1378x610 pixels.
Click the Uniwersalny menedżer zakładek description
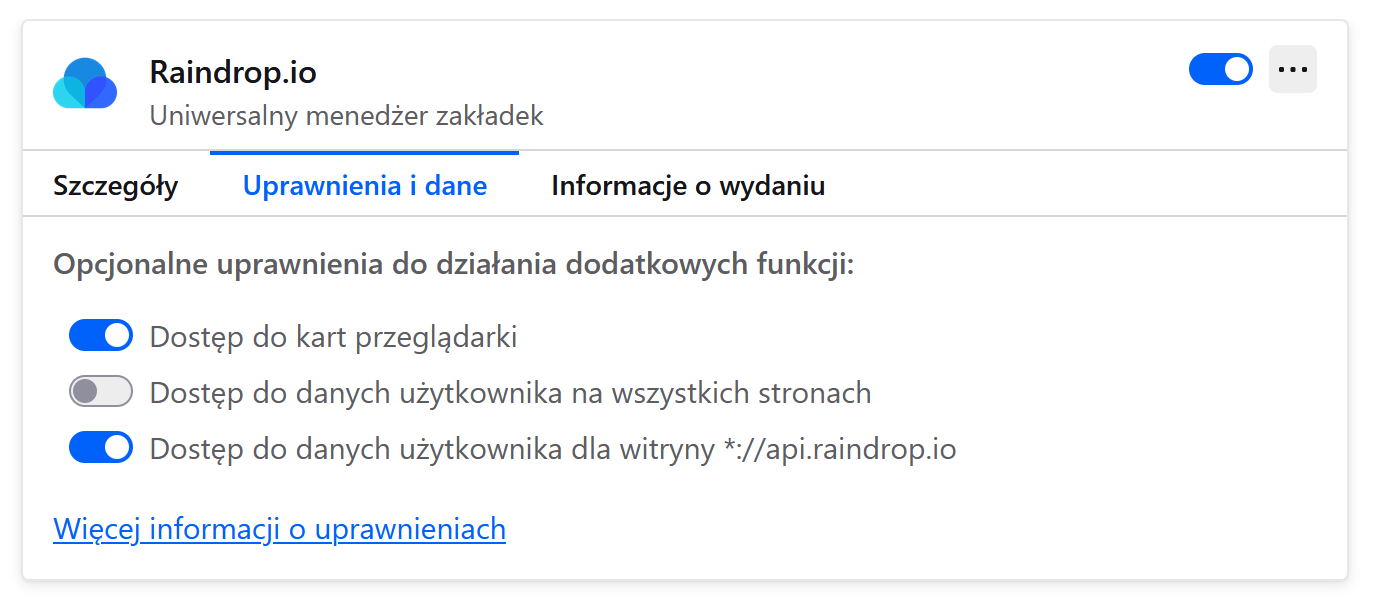pos(346,116)
